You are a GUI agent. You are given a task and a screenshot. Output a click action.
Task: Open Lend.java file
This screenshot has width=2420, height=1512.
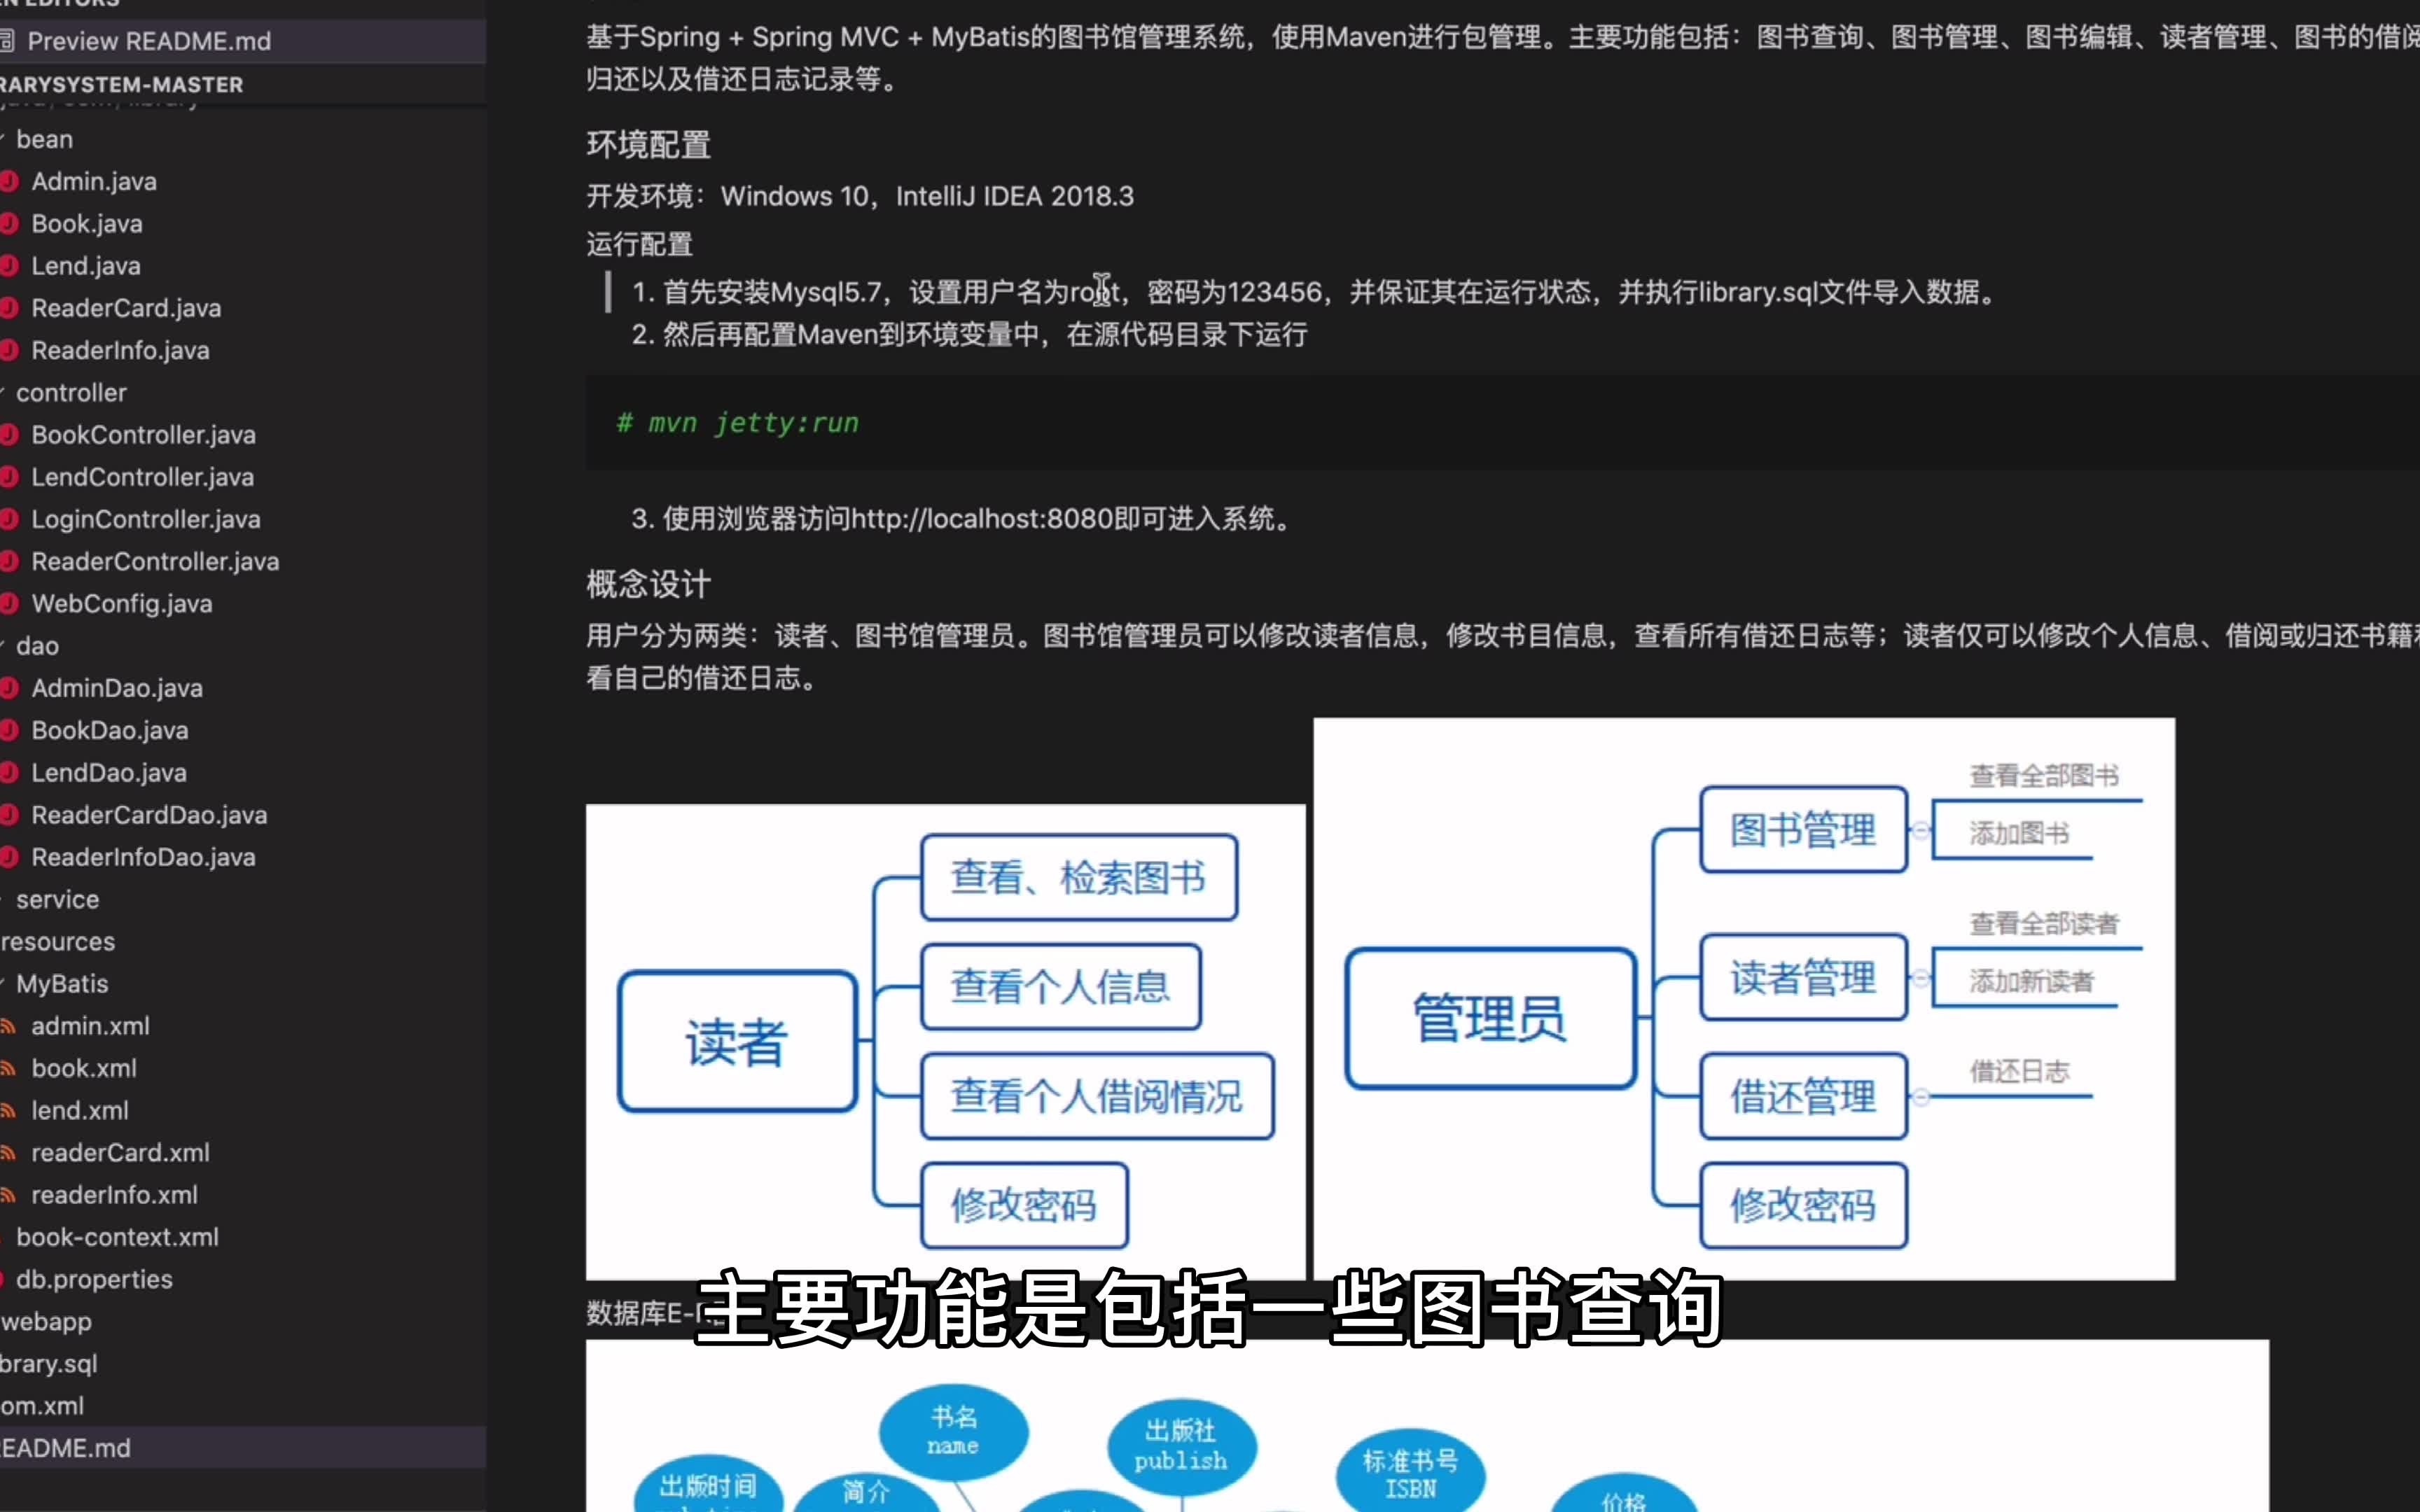87,265
